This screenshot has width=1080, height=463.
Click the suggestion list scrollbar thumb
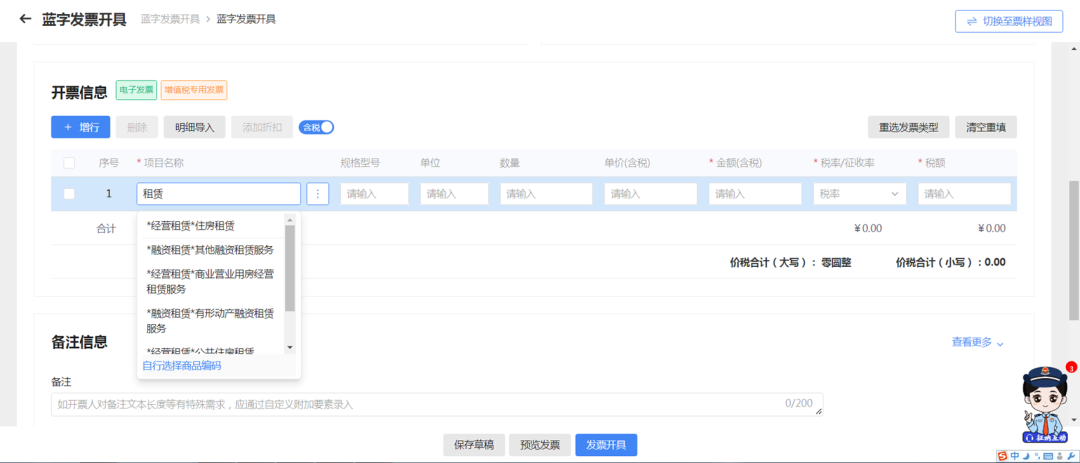[x=290, y=267]
